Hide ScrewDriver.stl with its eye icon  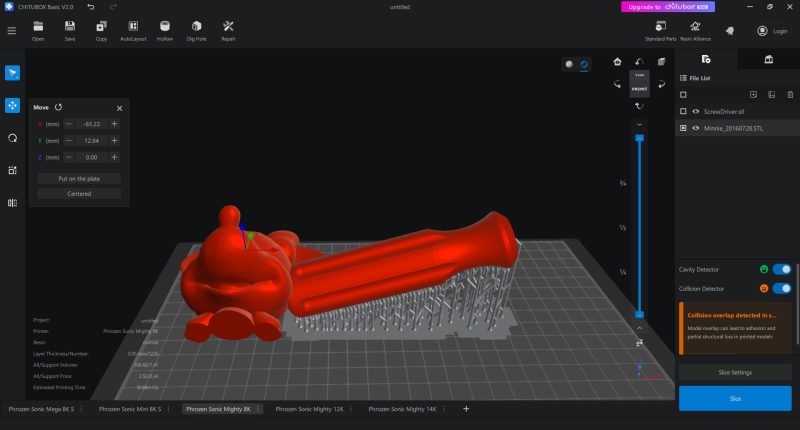point(695,111)
